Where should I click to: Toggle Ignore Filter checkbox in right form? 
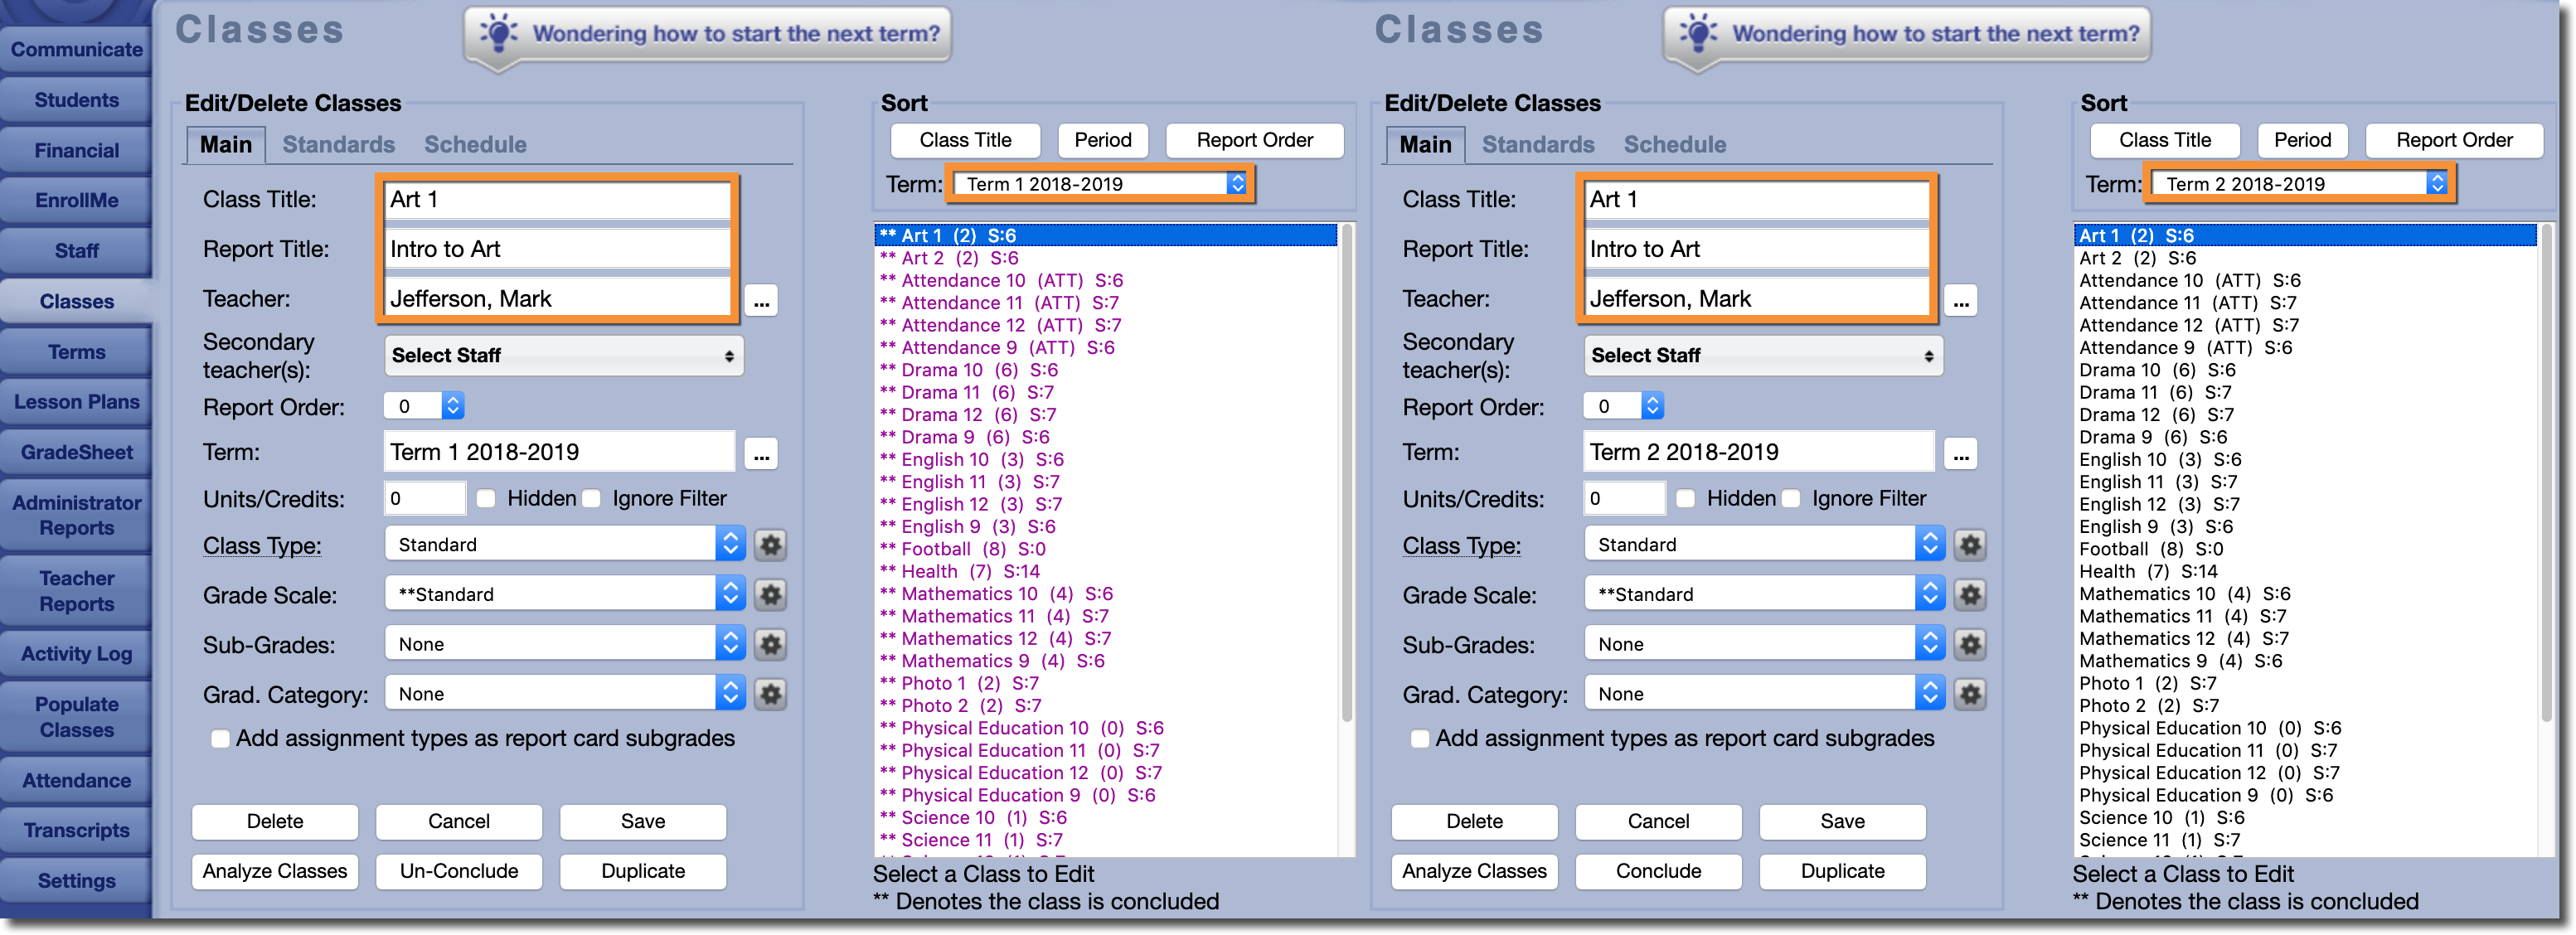[x=1791, y=499]
